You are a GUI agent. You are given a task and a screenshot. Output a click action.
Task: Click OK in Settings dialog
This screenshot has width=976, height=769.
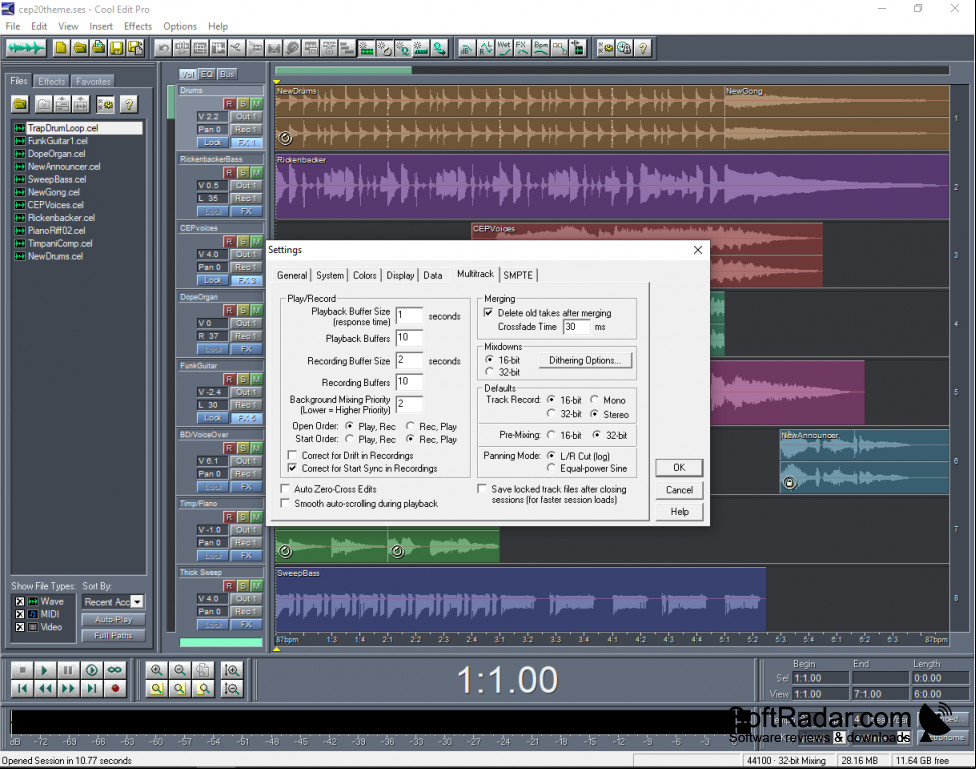pyautogui.click(x=679, y=468)
